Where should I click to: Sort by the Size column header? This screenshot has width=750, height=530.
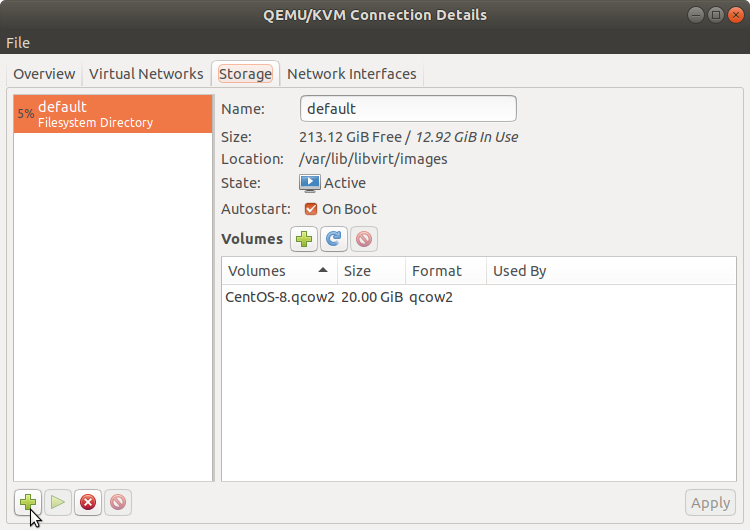click(372, 271)
